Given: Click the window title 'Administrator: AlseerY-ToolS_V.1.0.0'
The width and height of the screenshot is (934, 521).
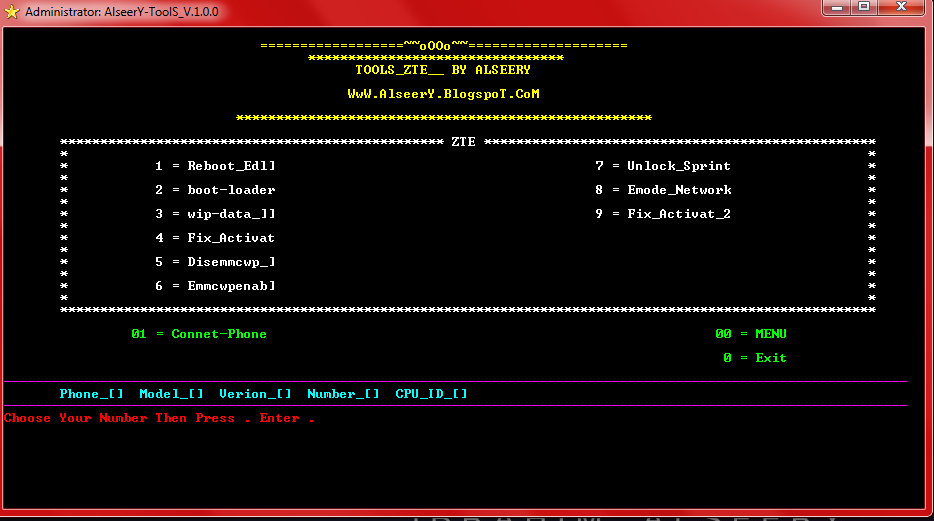Looking at the screenshot, I should tap(122, 12).
